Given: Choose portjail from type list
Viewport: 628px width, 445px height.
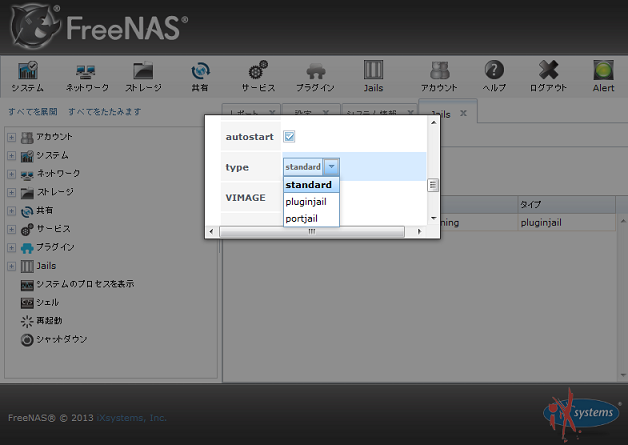Looking at the screenshot, I should [x=311, y=218].
